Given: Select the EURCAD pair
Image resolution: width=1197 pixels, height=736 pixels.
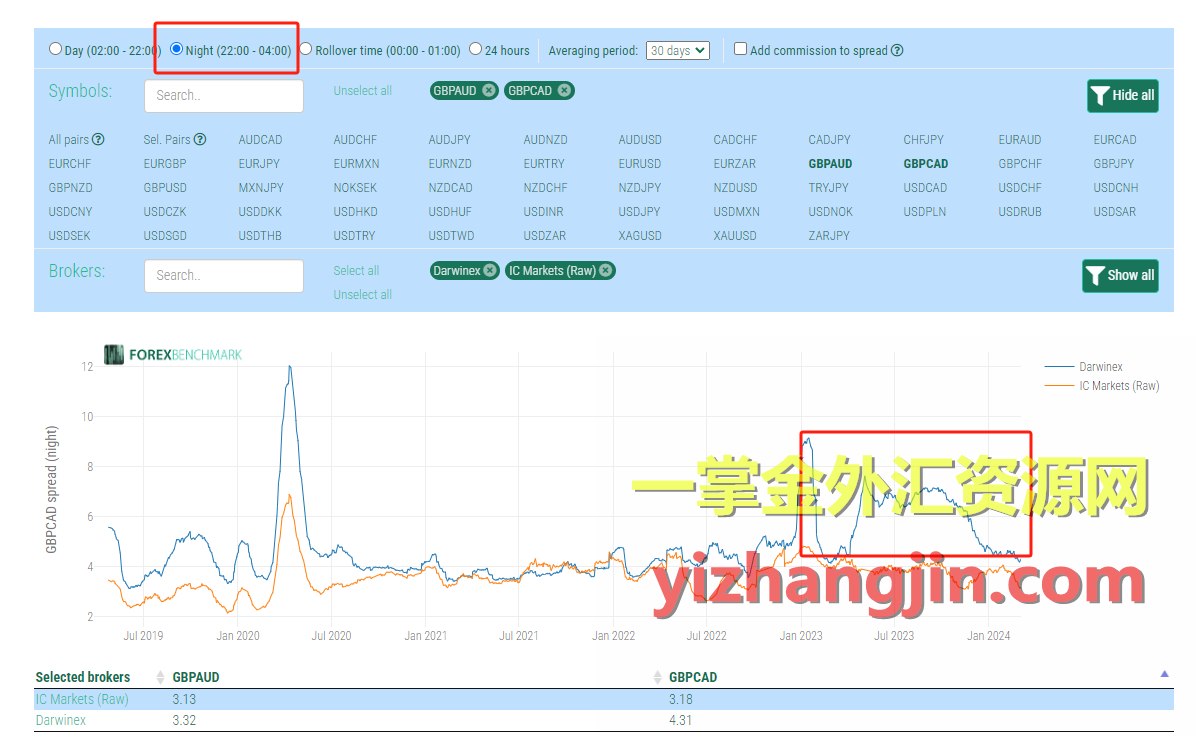Looking at the screenshot, I should point(1115,140).
